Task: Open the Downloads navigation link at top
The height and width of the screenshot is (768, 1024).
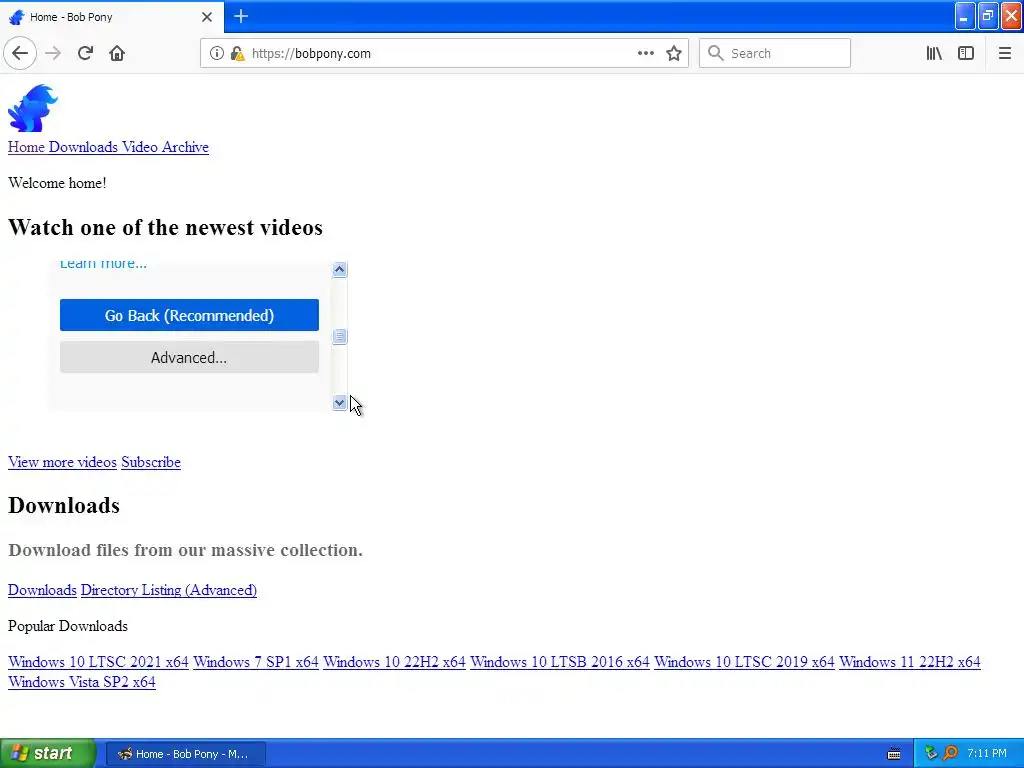Action: pyautogui.click(x=83, y=147)
